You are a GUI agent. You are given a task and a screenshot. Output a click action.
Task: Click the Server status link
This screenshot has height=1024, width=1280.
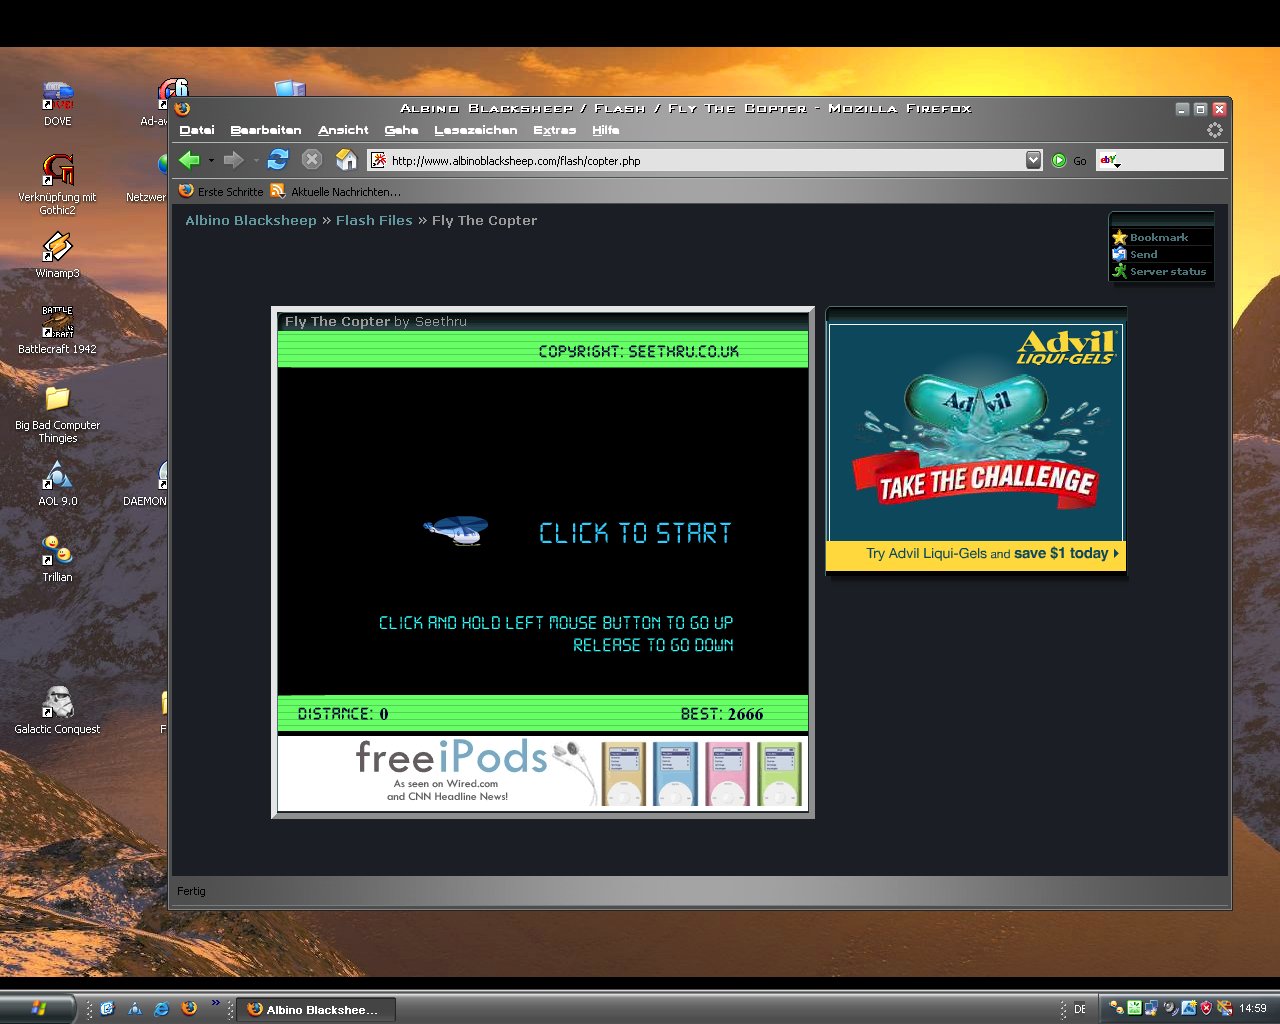click(x=1167, y=272)
